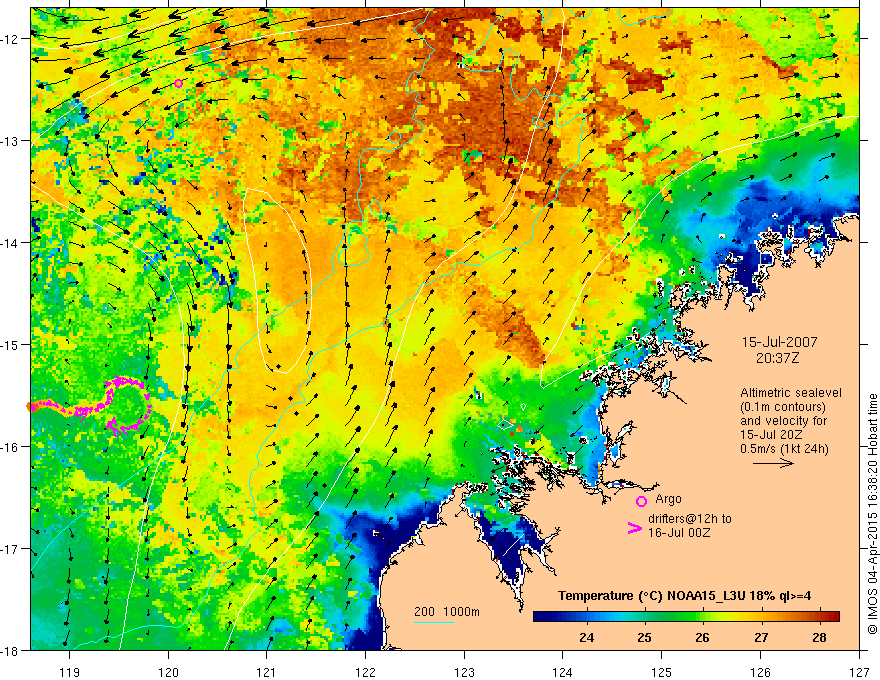Screen dimensions: 880x680
Task: Click the longitude label 125
Action: (662, 672)
